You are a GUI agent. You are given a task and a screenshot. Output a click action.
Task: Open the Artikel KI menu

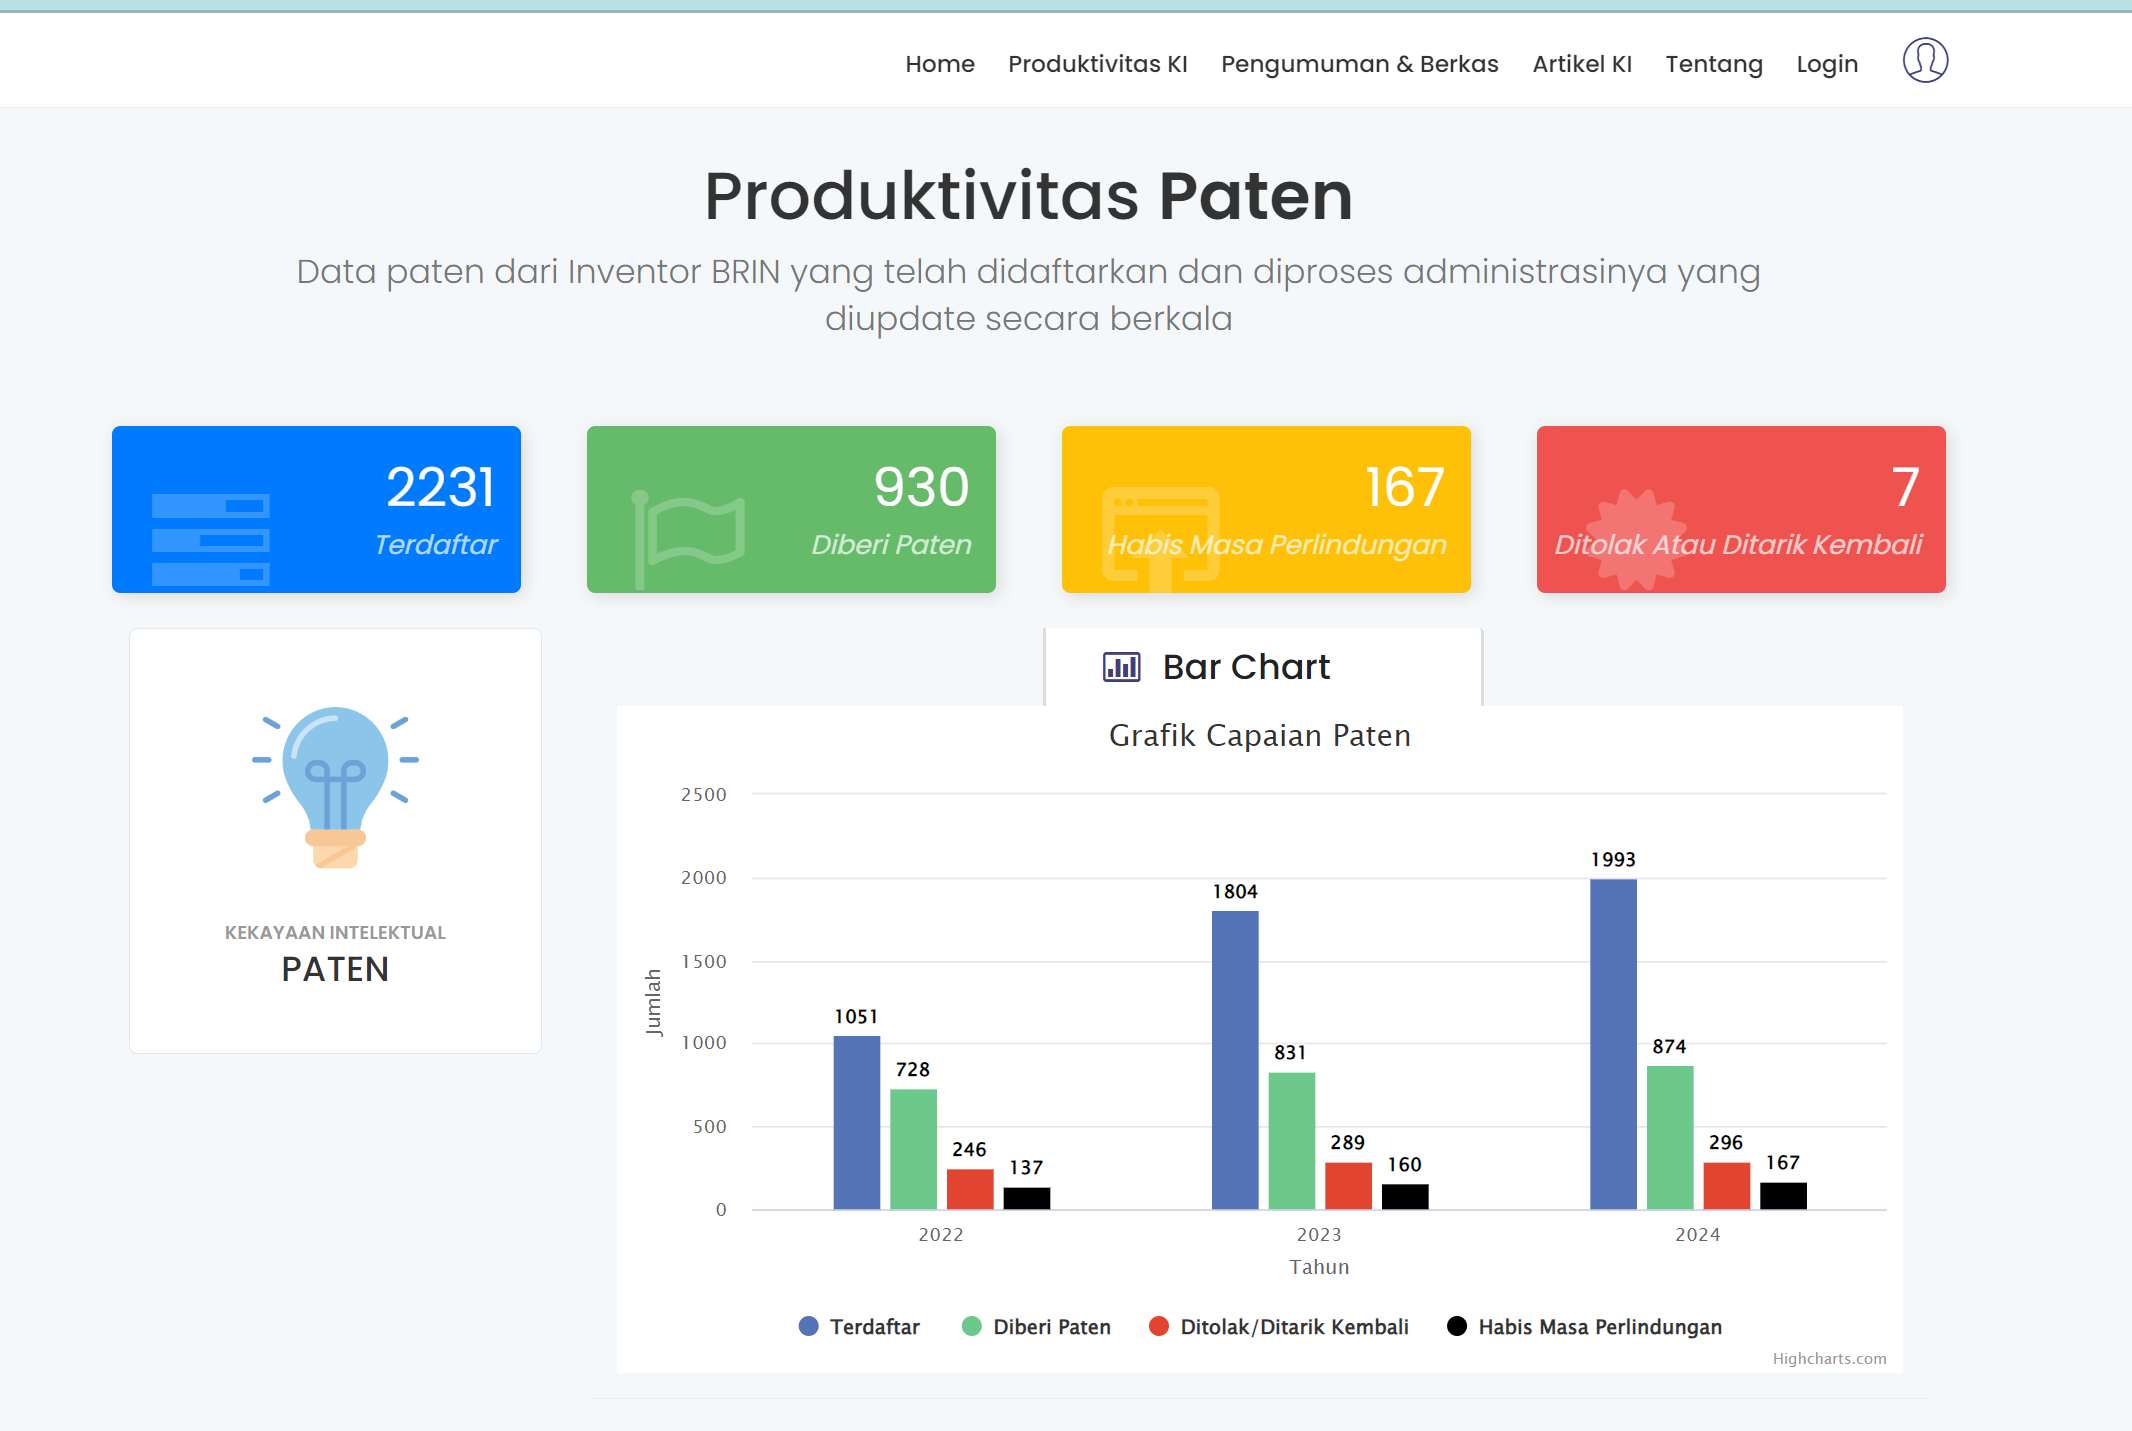coord(1582,64)
